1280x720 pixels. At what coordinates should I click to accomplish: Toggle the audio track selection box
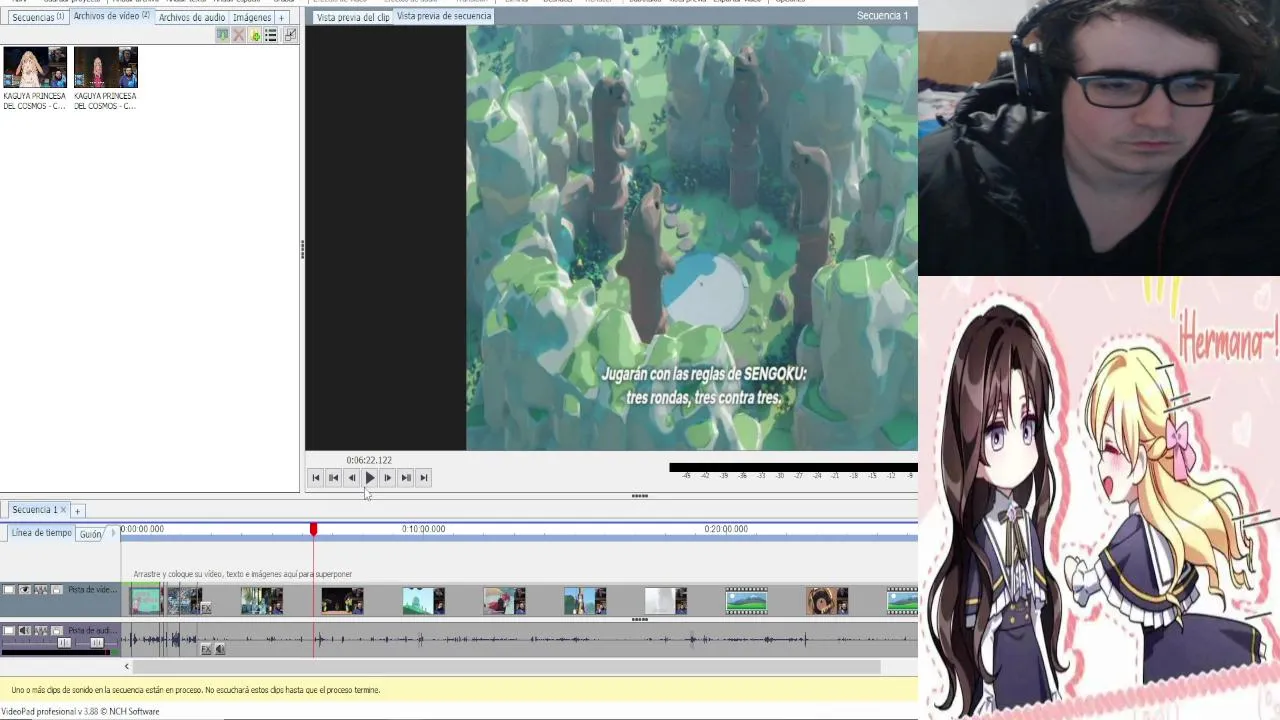[9, 631]
